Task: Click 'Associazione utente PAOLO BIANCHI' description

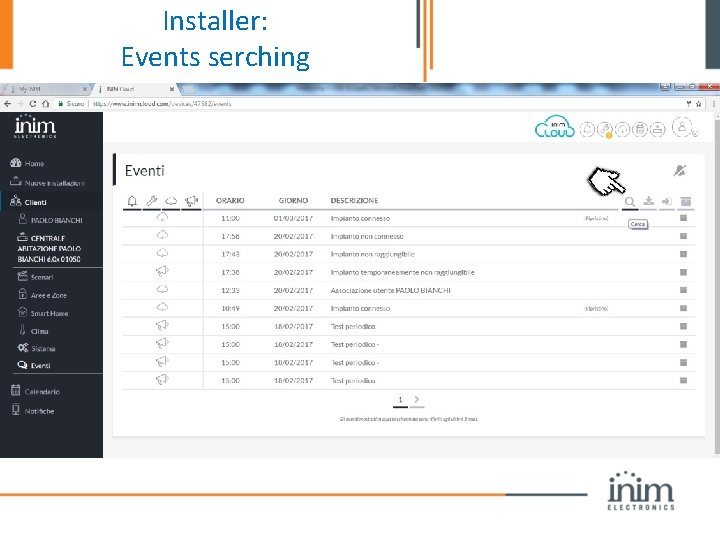Action: point(390,290)
